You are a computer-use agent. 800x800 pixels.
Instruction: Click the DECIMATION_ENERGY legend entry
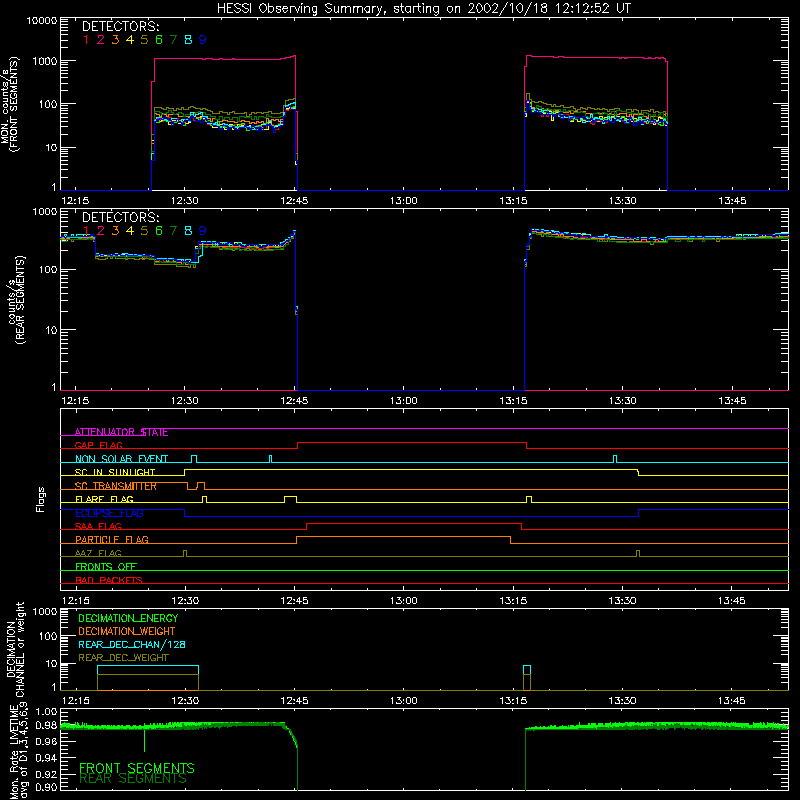[x=128, y=618]
